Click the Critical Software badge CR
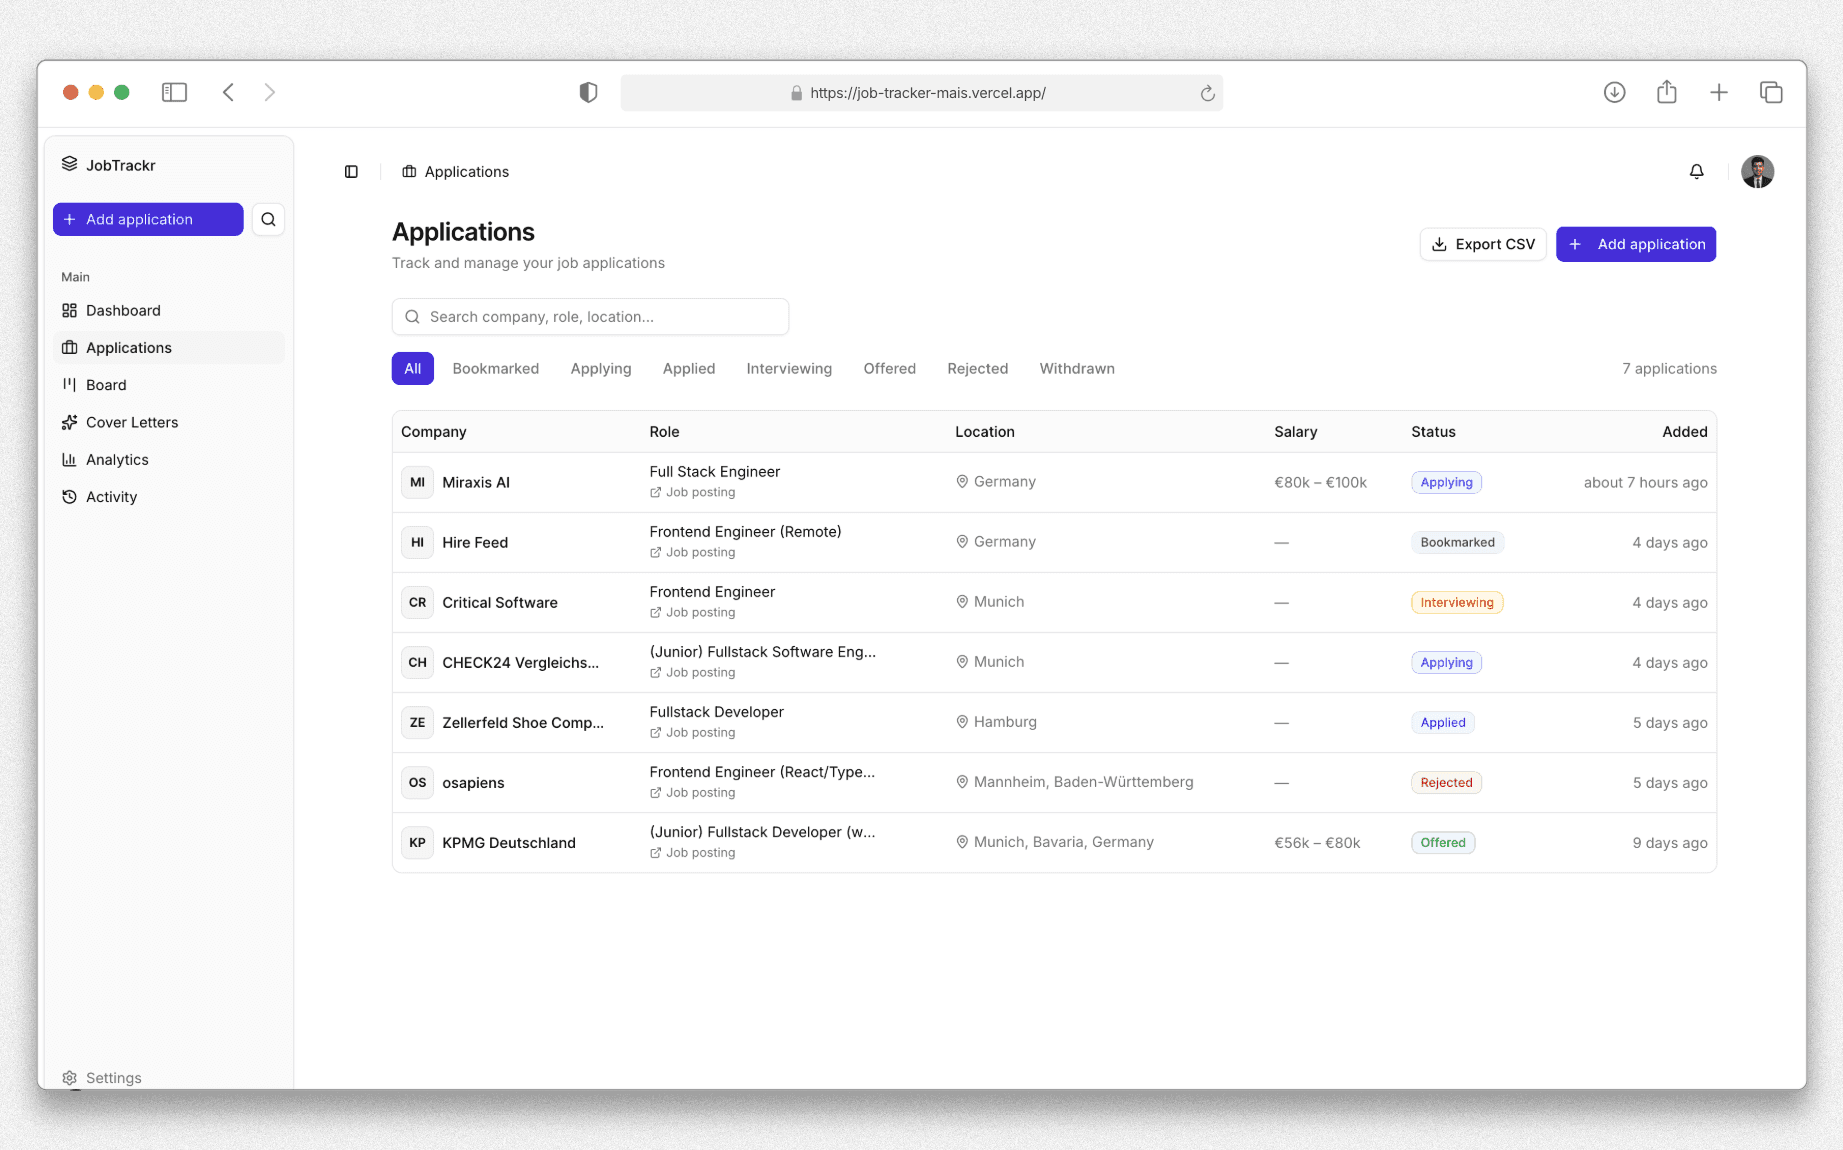 tap(417, 602)
